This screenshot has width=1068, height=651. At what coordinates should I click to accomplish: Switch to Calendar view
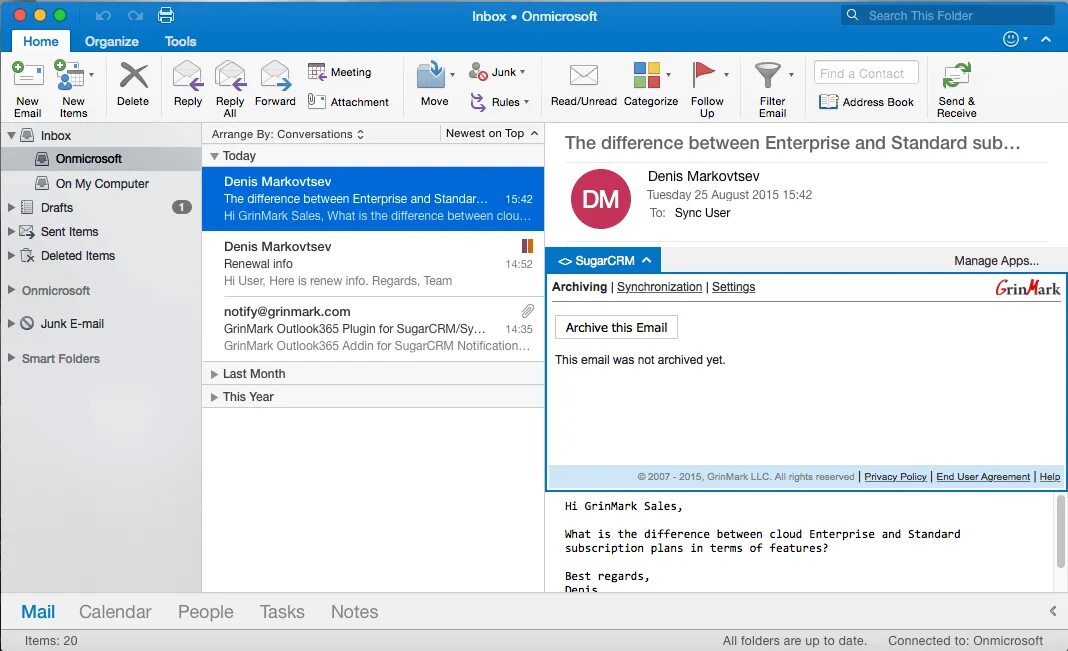[x=115, y=612]
